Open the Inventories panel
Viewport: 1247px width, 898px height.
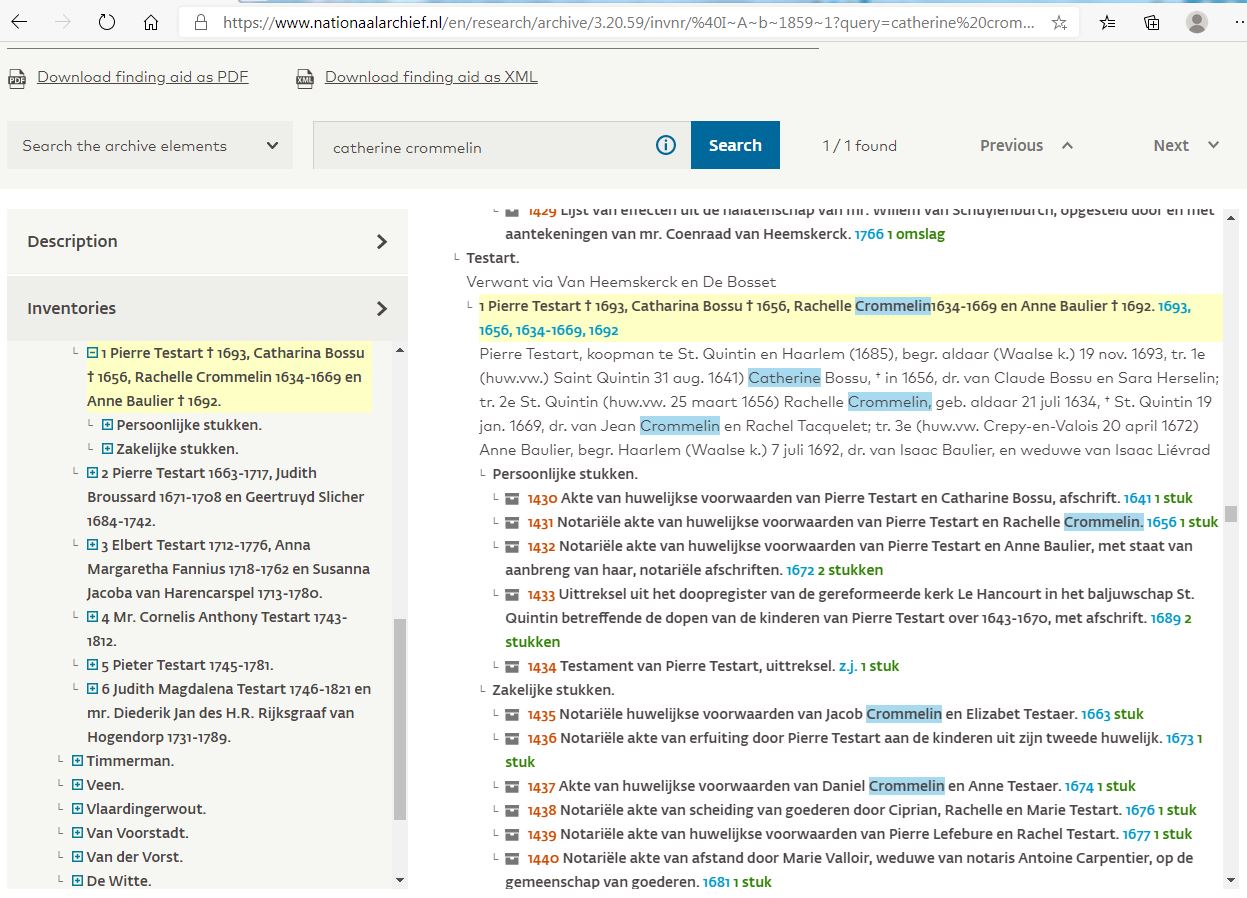[207, 308]
